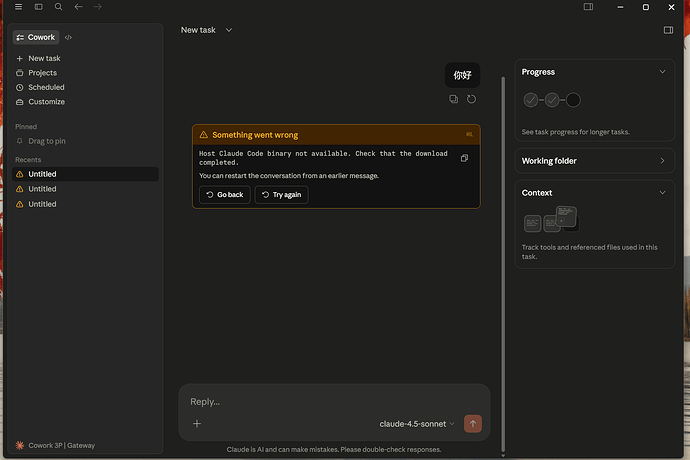Focus the Reply input field
This screenshot has height=460, width=690.
334,402
